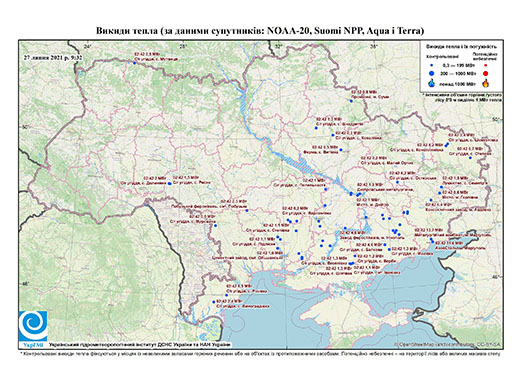
Task: Click the "200 — 1000 МВт" legend label
Action: [x=458, y=73]
